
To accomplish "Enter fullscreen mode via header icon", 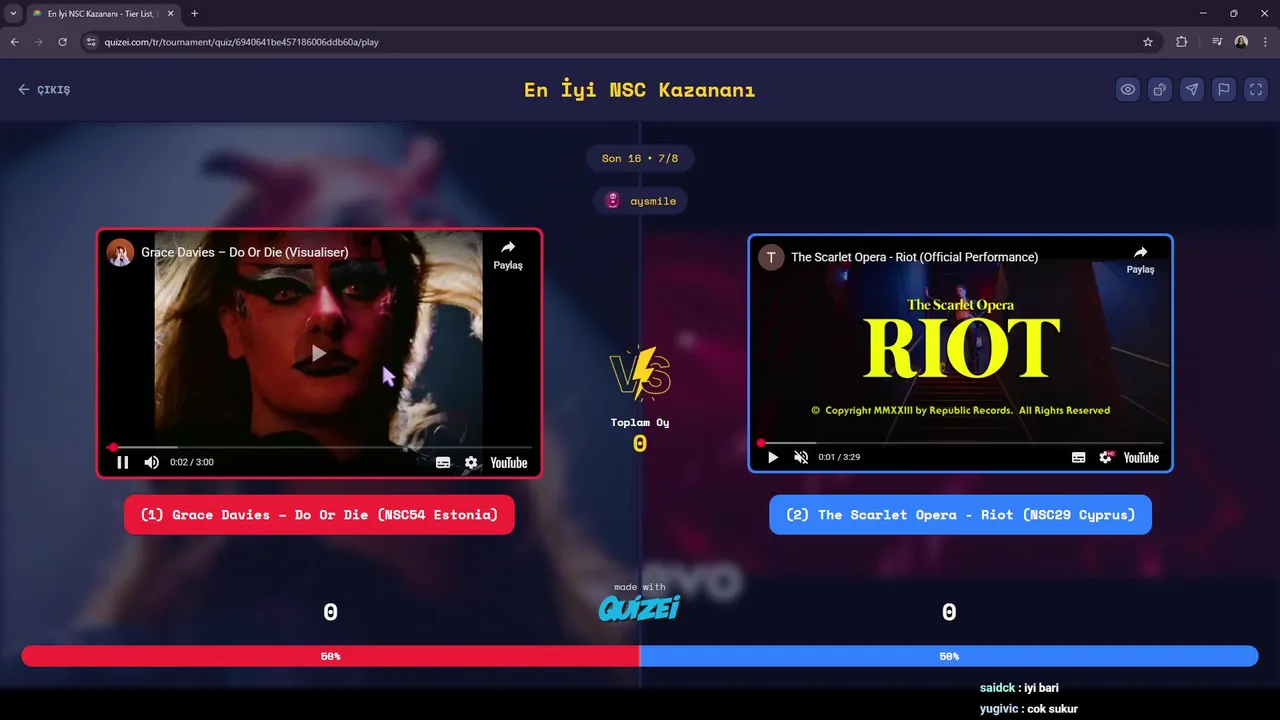I will [x=1256, y=89].
